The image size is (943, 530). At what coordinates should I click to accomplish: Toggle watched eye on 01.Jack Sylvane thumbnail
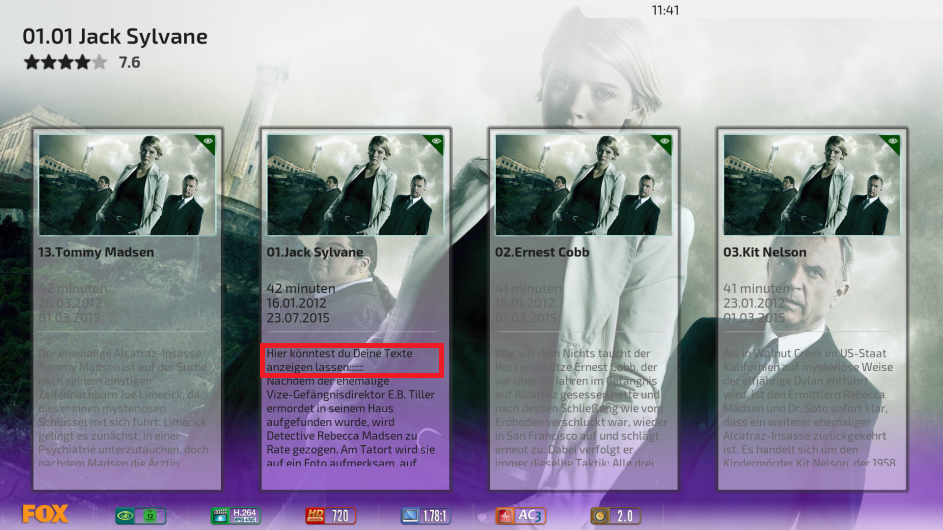pos(436,141)
